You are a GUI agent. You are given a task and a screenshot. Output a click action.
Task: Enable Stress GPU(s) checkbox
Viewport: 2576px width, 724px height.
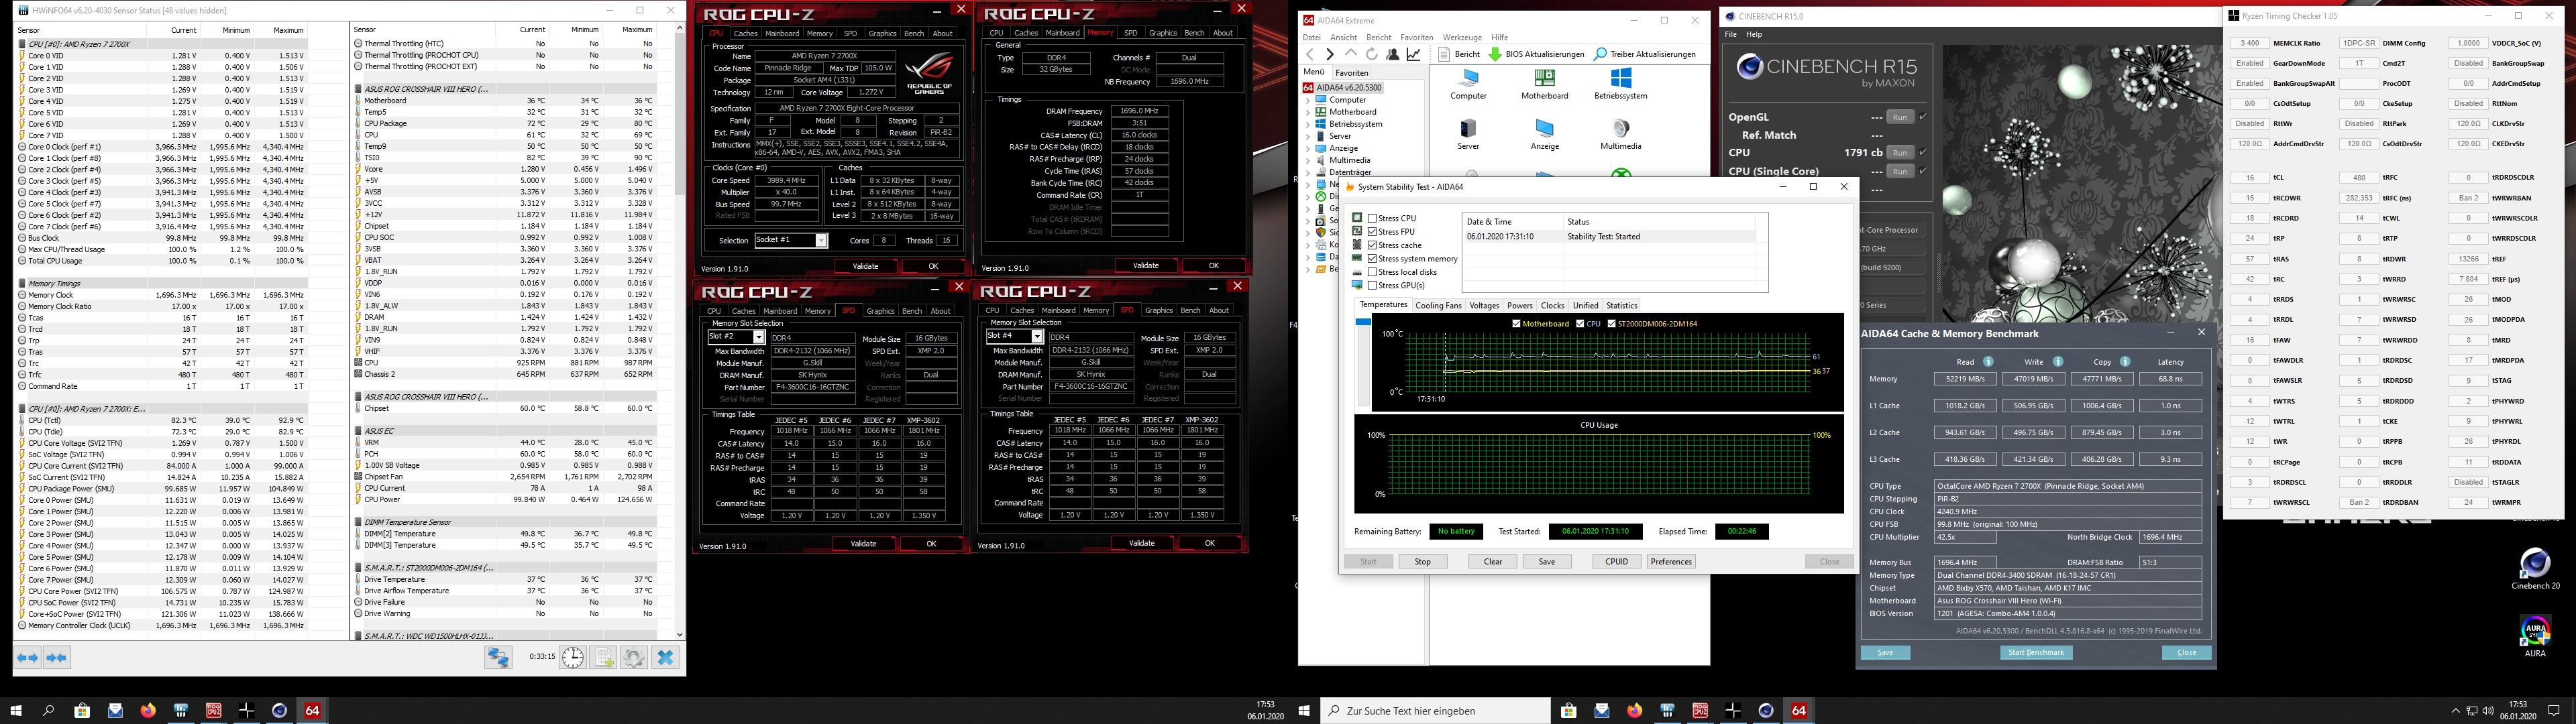pos(1373,285)
